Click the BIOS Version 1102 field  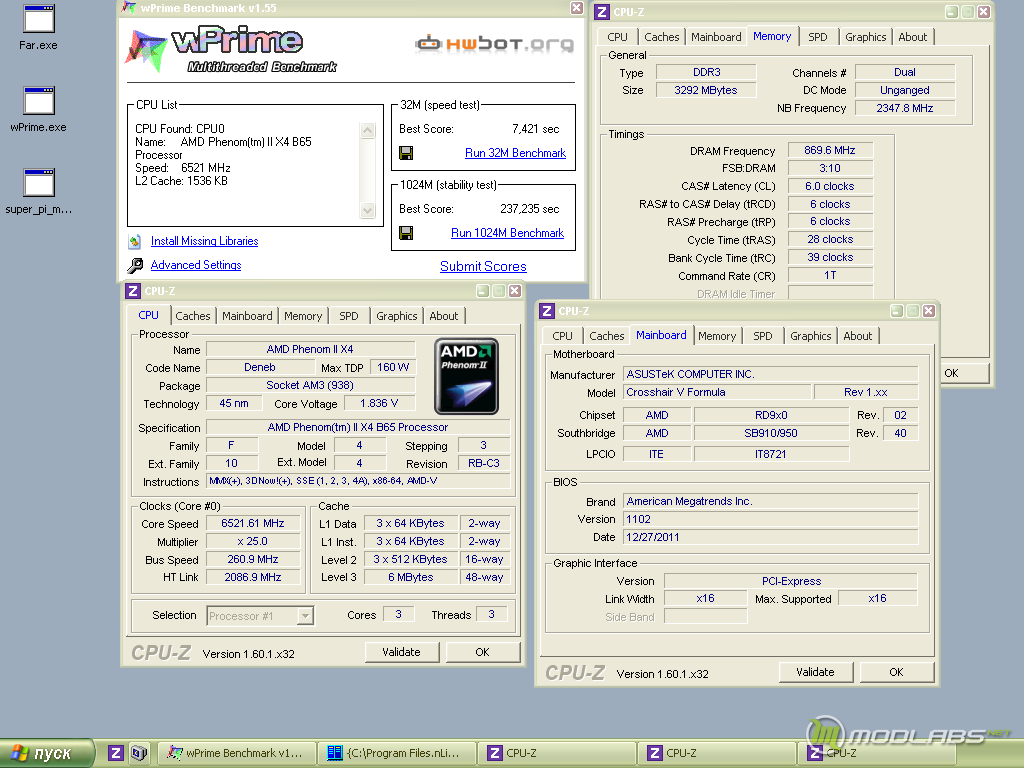tap(771, 519)
